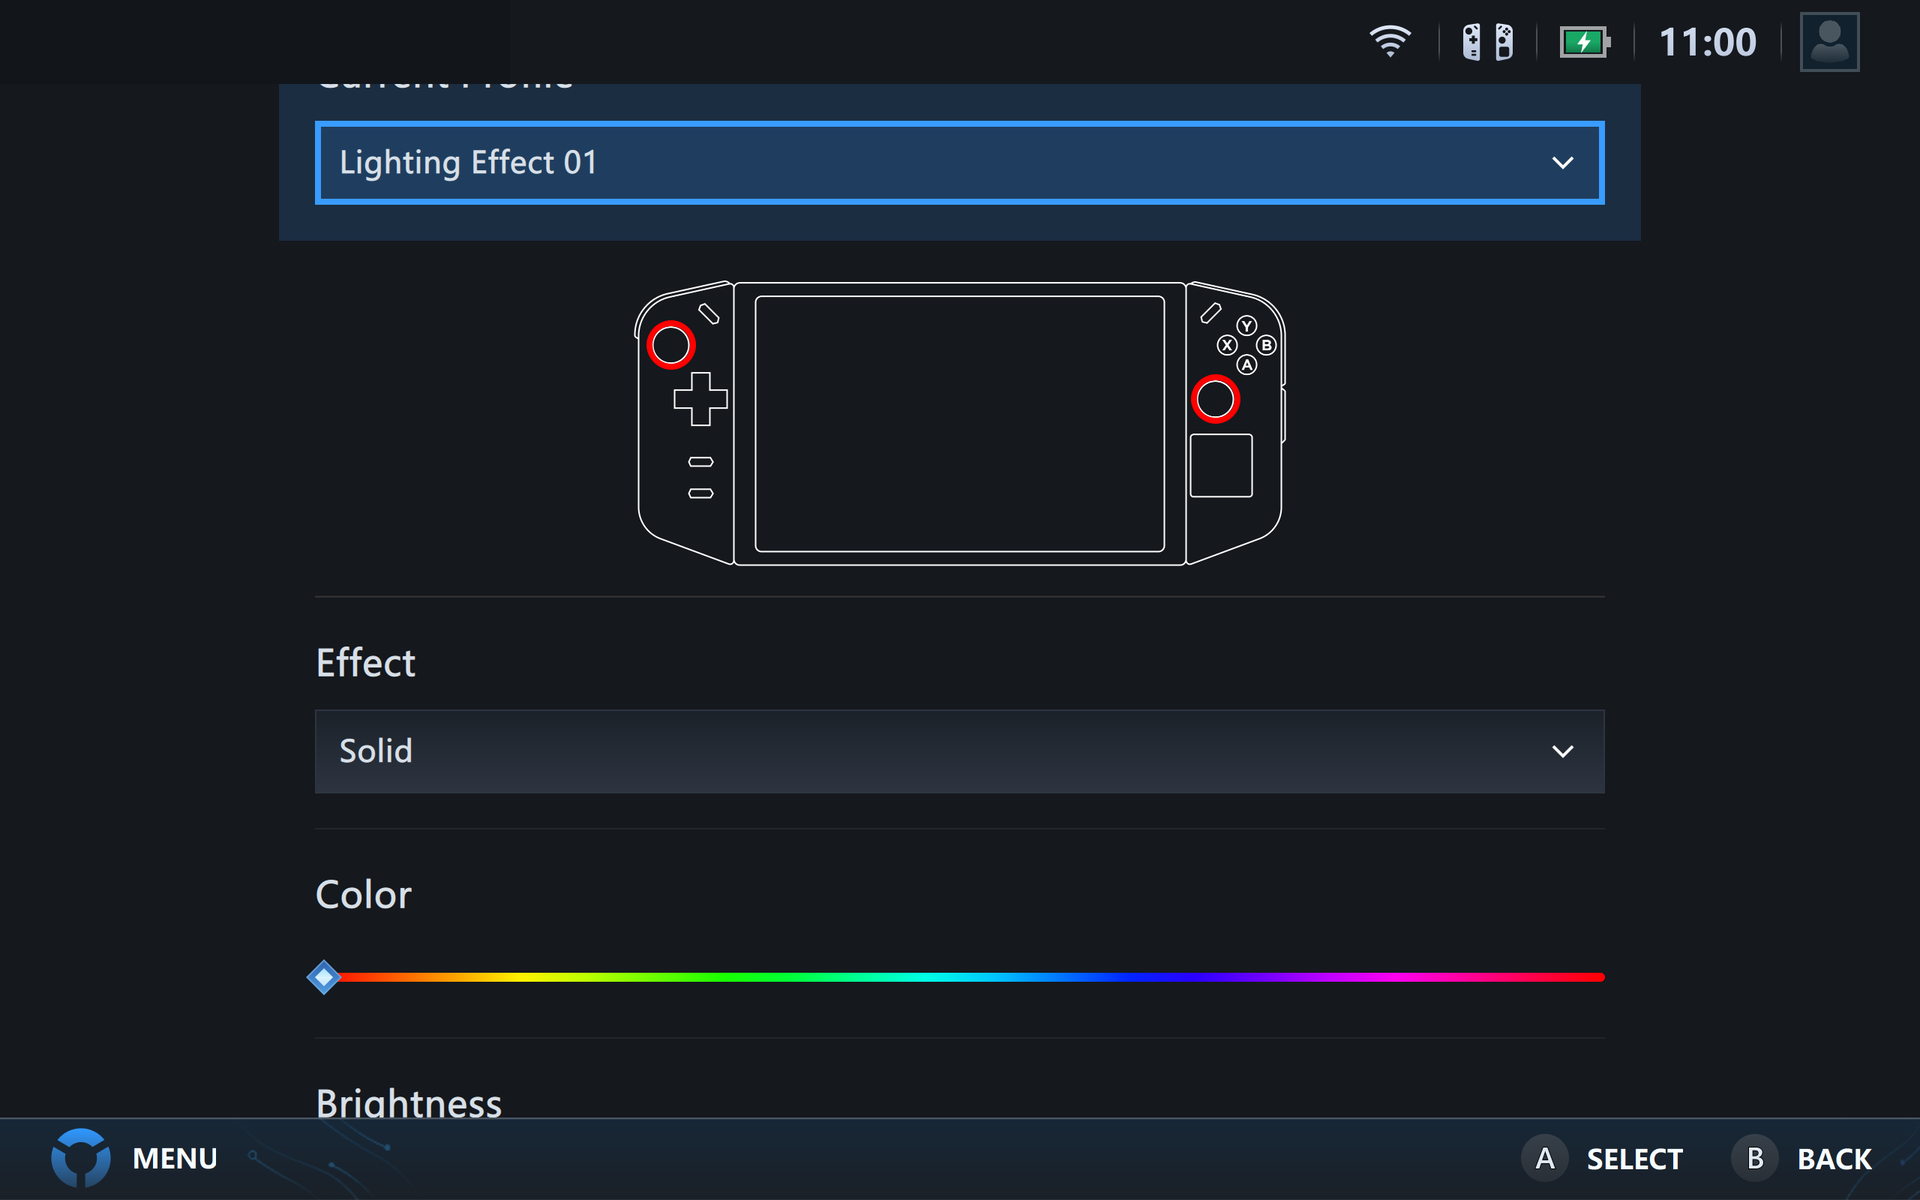Click the Color slider diamond handle
1920x1200 pixels.
point(324,977)
